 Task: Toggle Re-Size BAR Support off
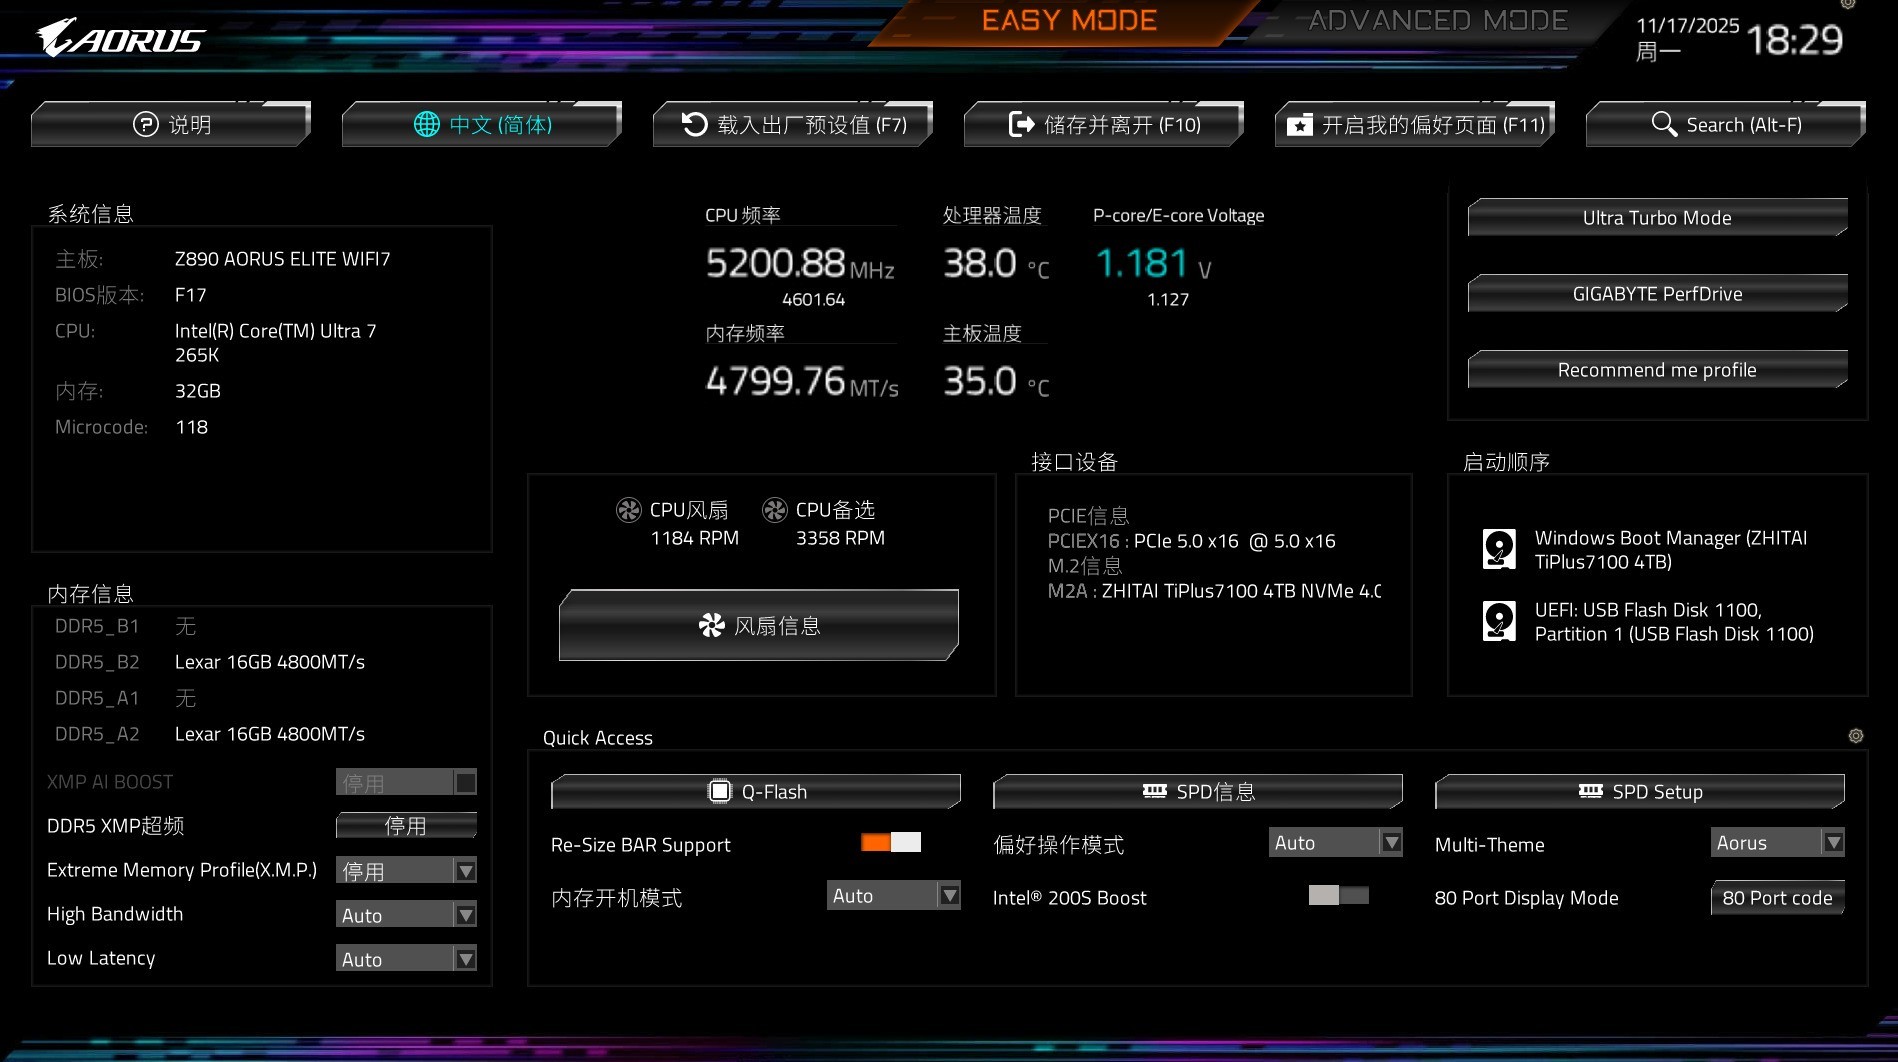[x=889, y=843]
